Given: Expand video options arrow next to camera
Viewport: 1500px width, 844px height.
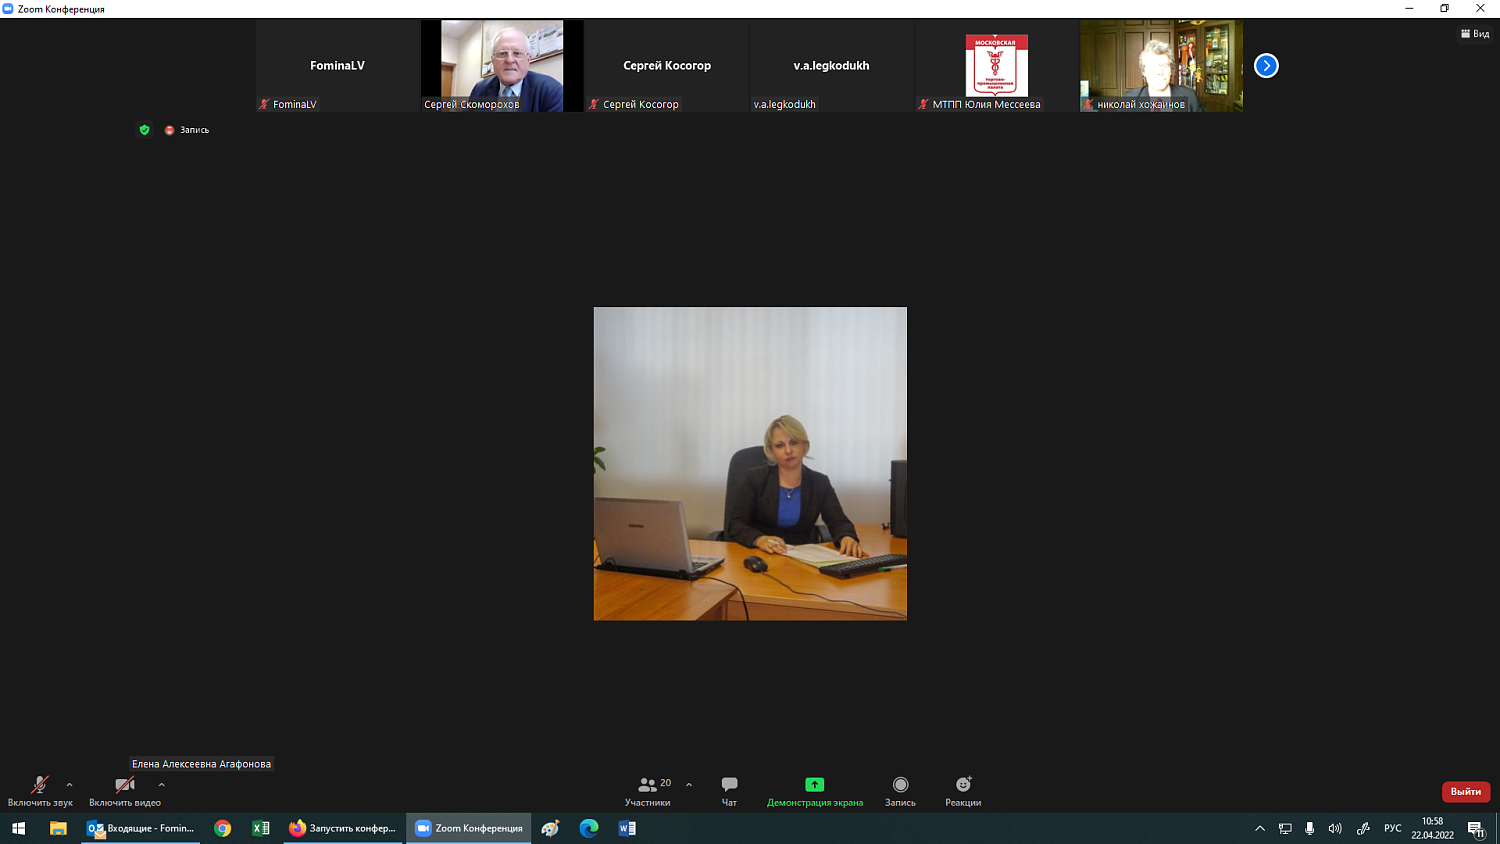Looking at the screenshot, I should point(162,785).
